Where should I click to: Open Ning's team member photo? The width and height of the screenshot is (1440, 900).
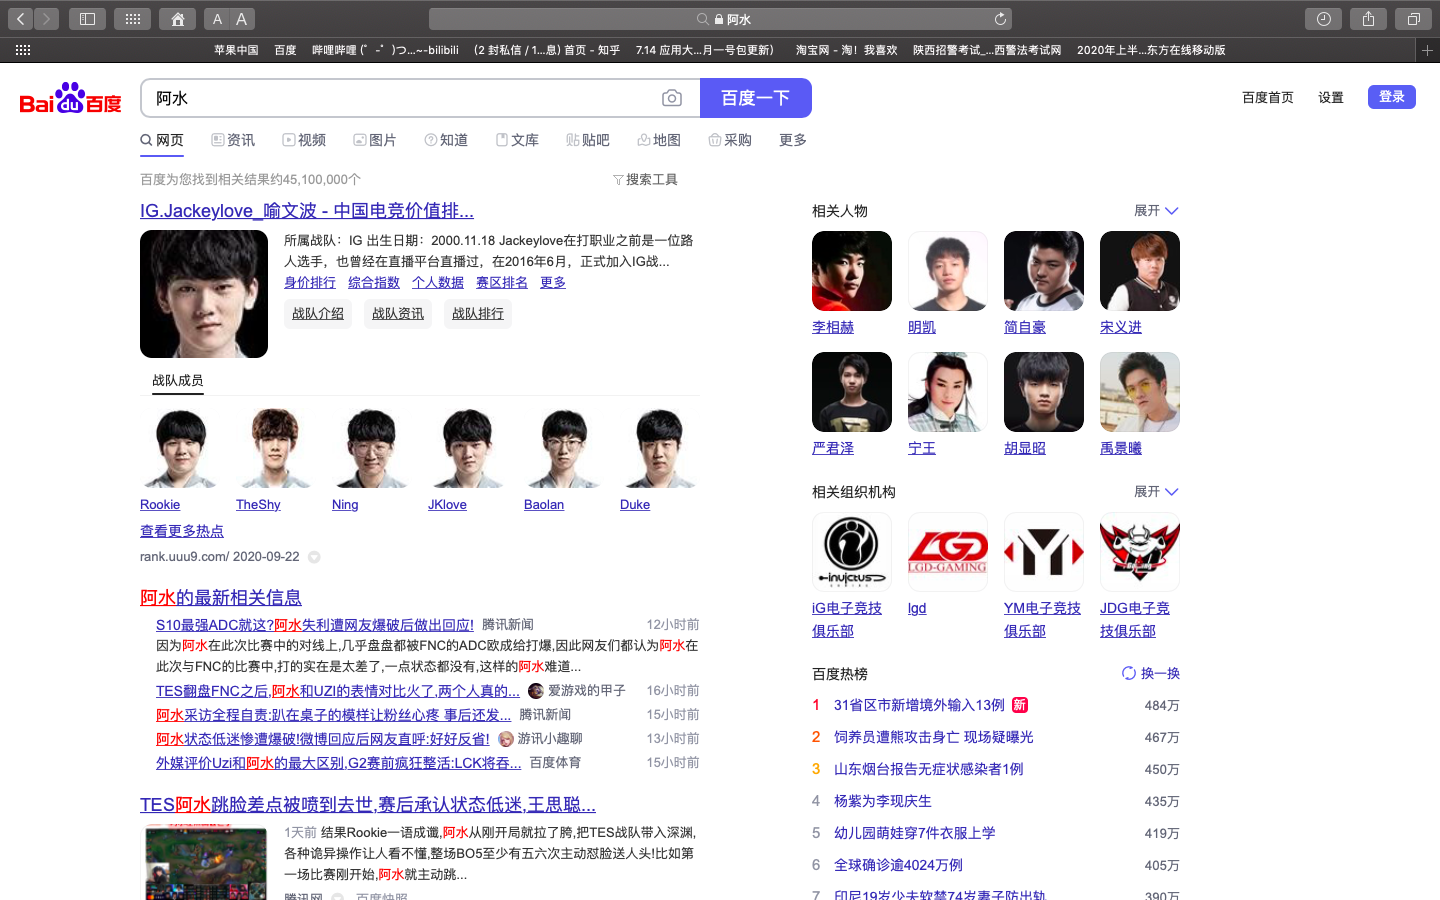click(x=372, y=448)
